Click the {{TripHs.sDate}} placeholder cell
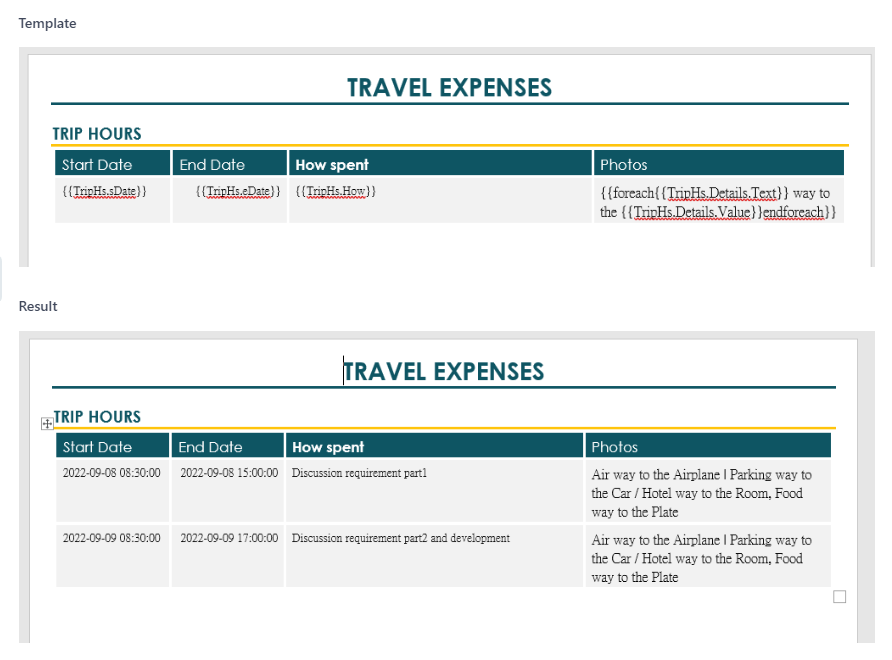The height and width of the screenshot is (660, 892). (x=104, y=191)
